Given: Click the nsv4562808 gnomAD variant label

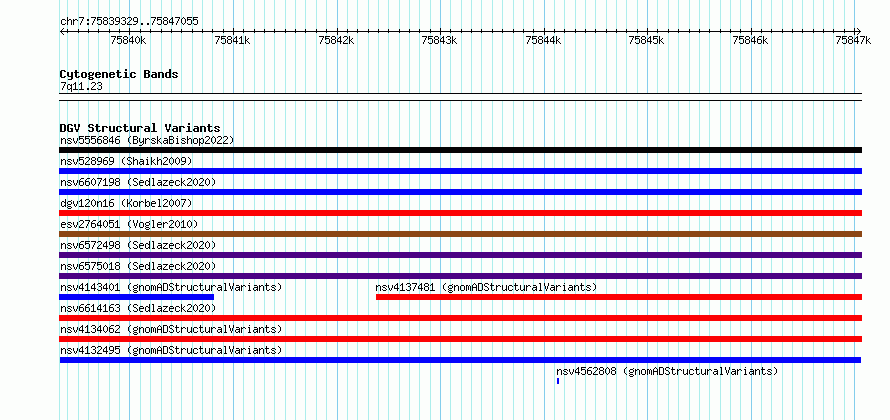Looking at the screenshot, I should click(x=667, y=371).
